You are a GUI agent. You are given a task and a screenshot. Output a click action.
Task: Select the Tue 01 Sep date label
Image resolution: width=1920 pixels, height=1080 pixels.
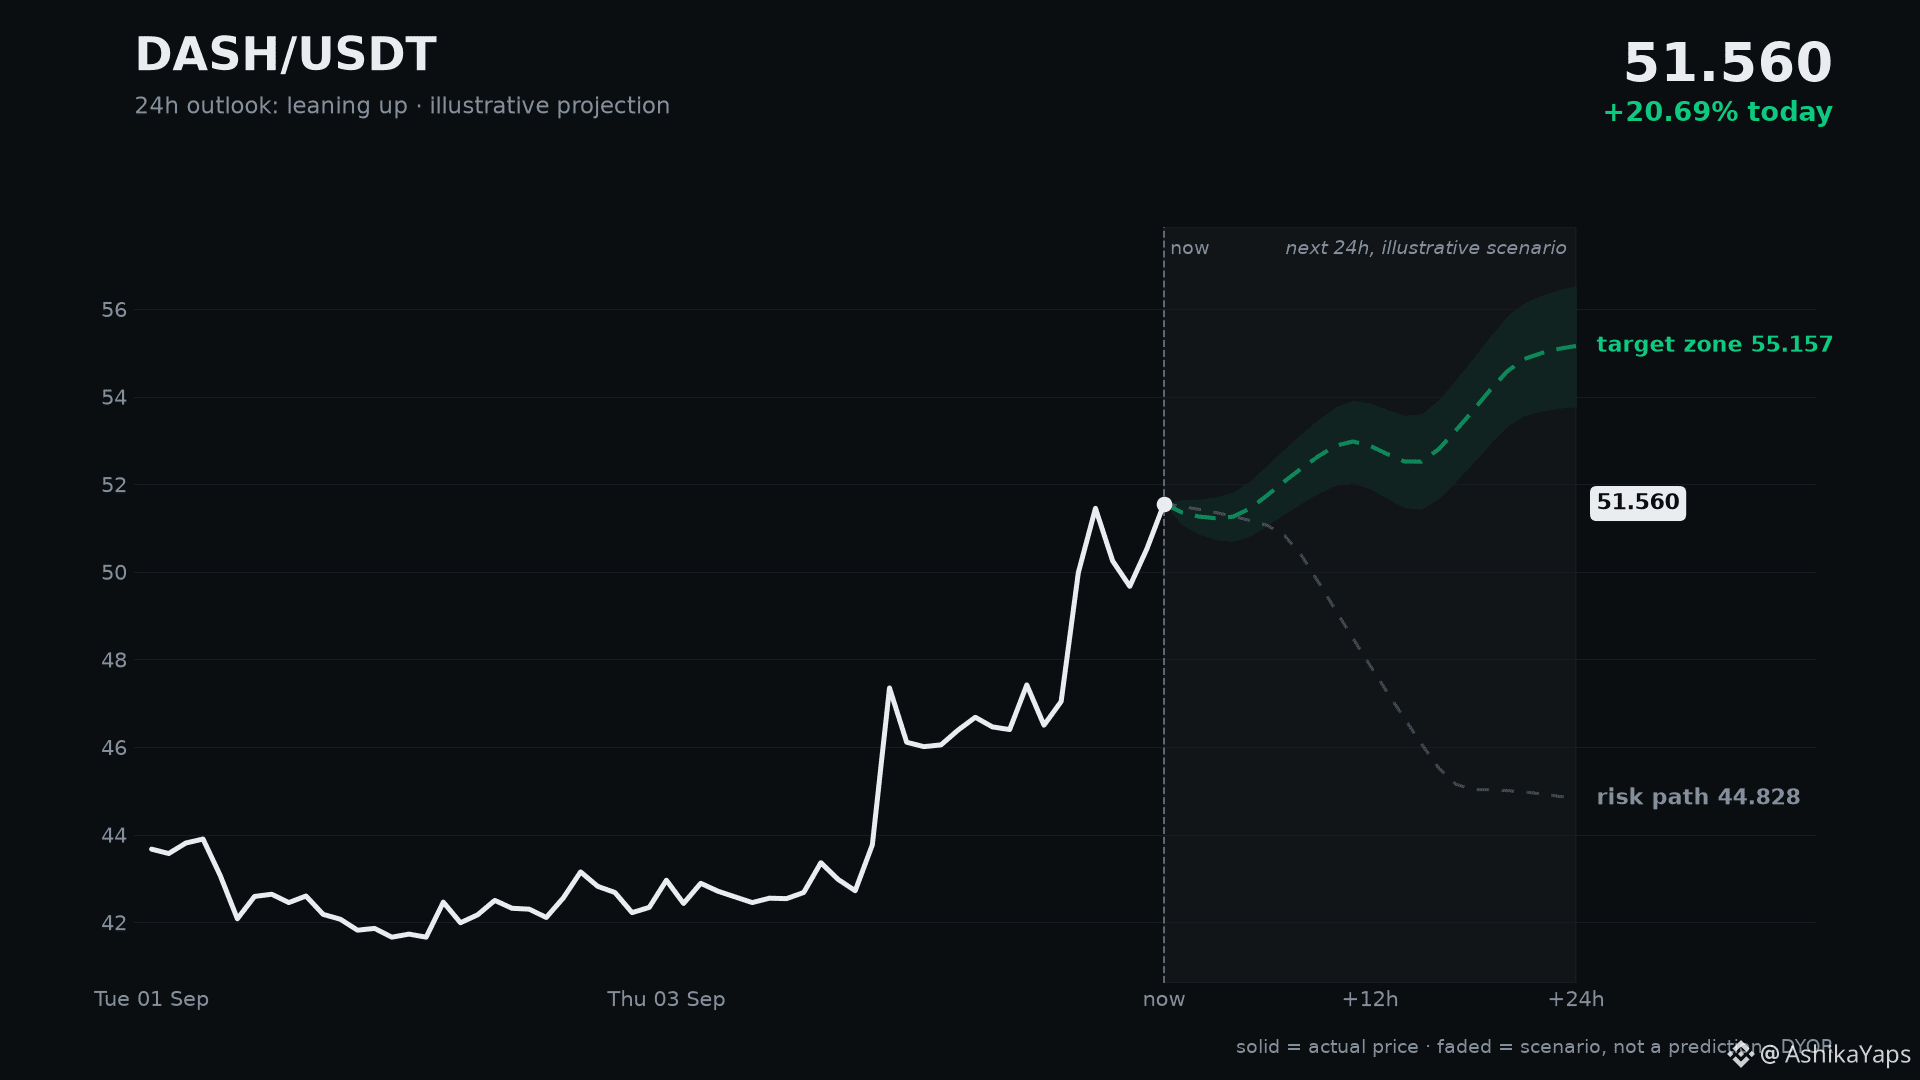151,999
